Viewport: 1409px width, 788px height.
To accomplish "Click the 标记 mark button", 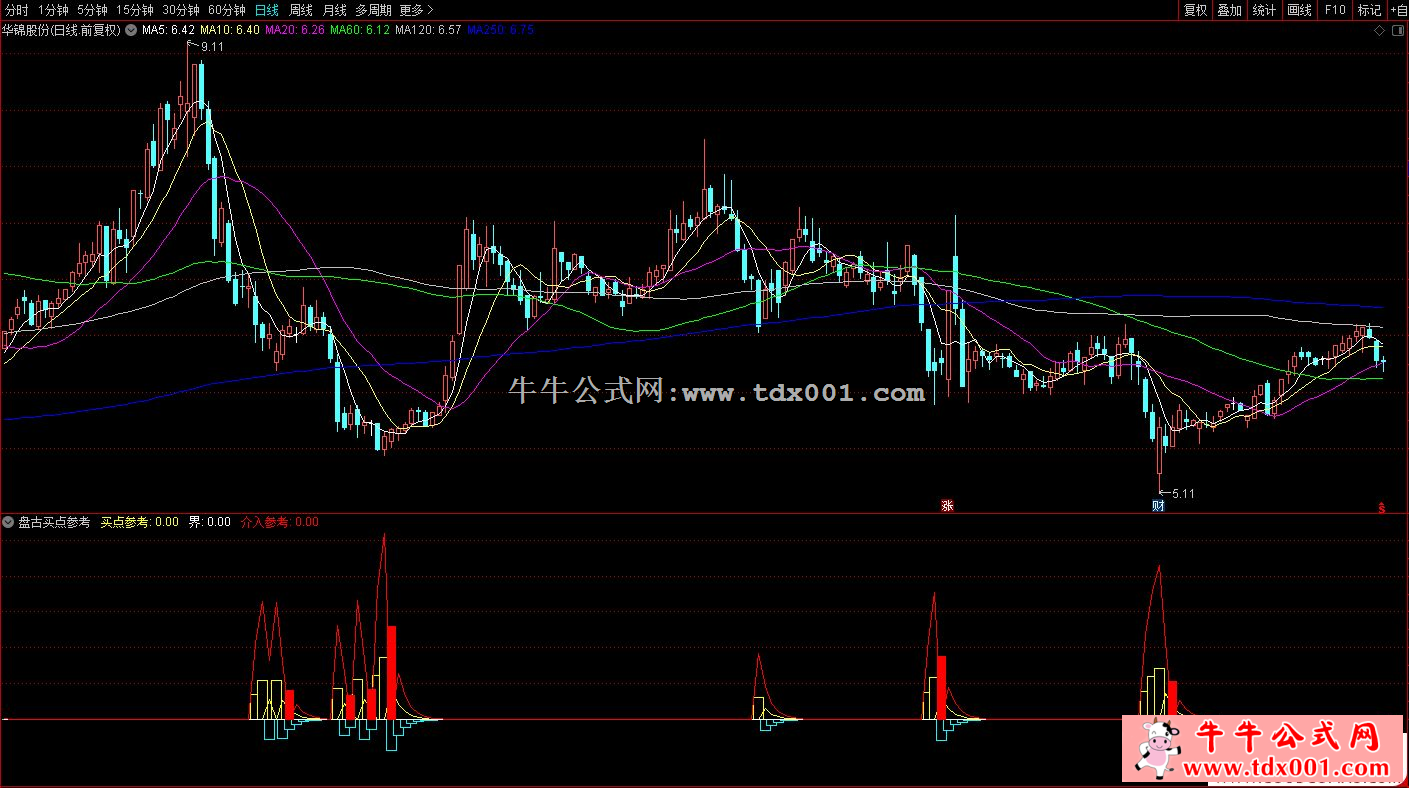I will 1369,10.
